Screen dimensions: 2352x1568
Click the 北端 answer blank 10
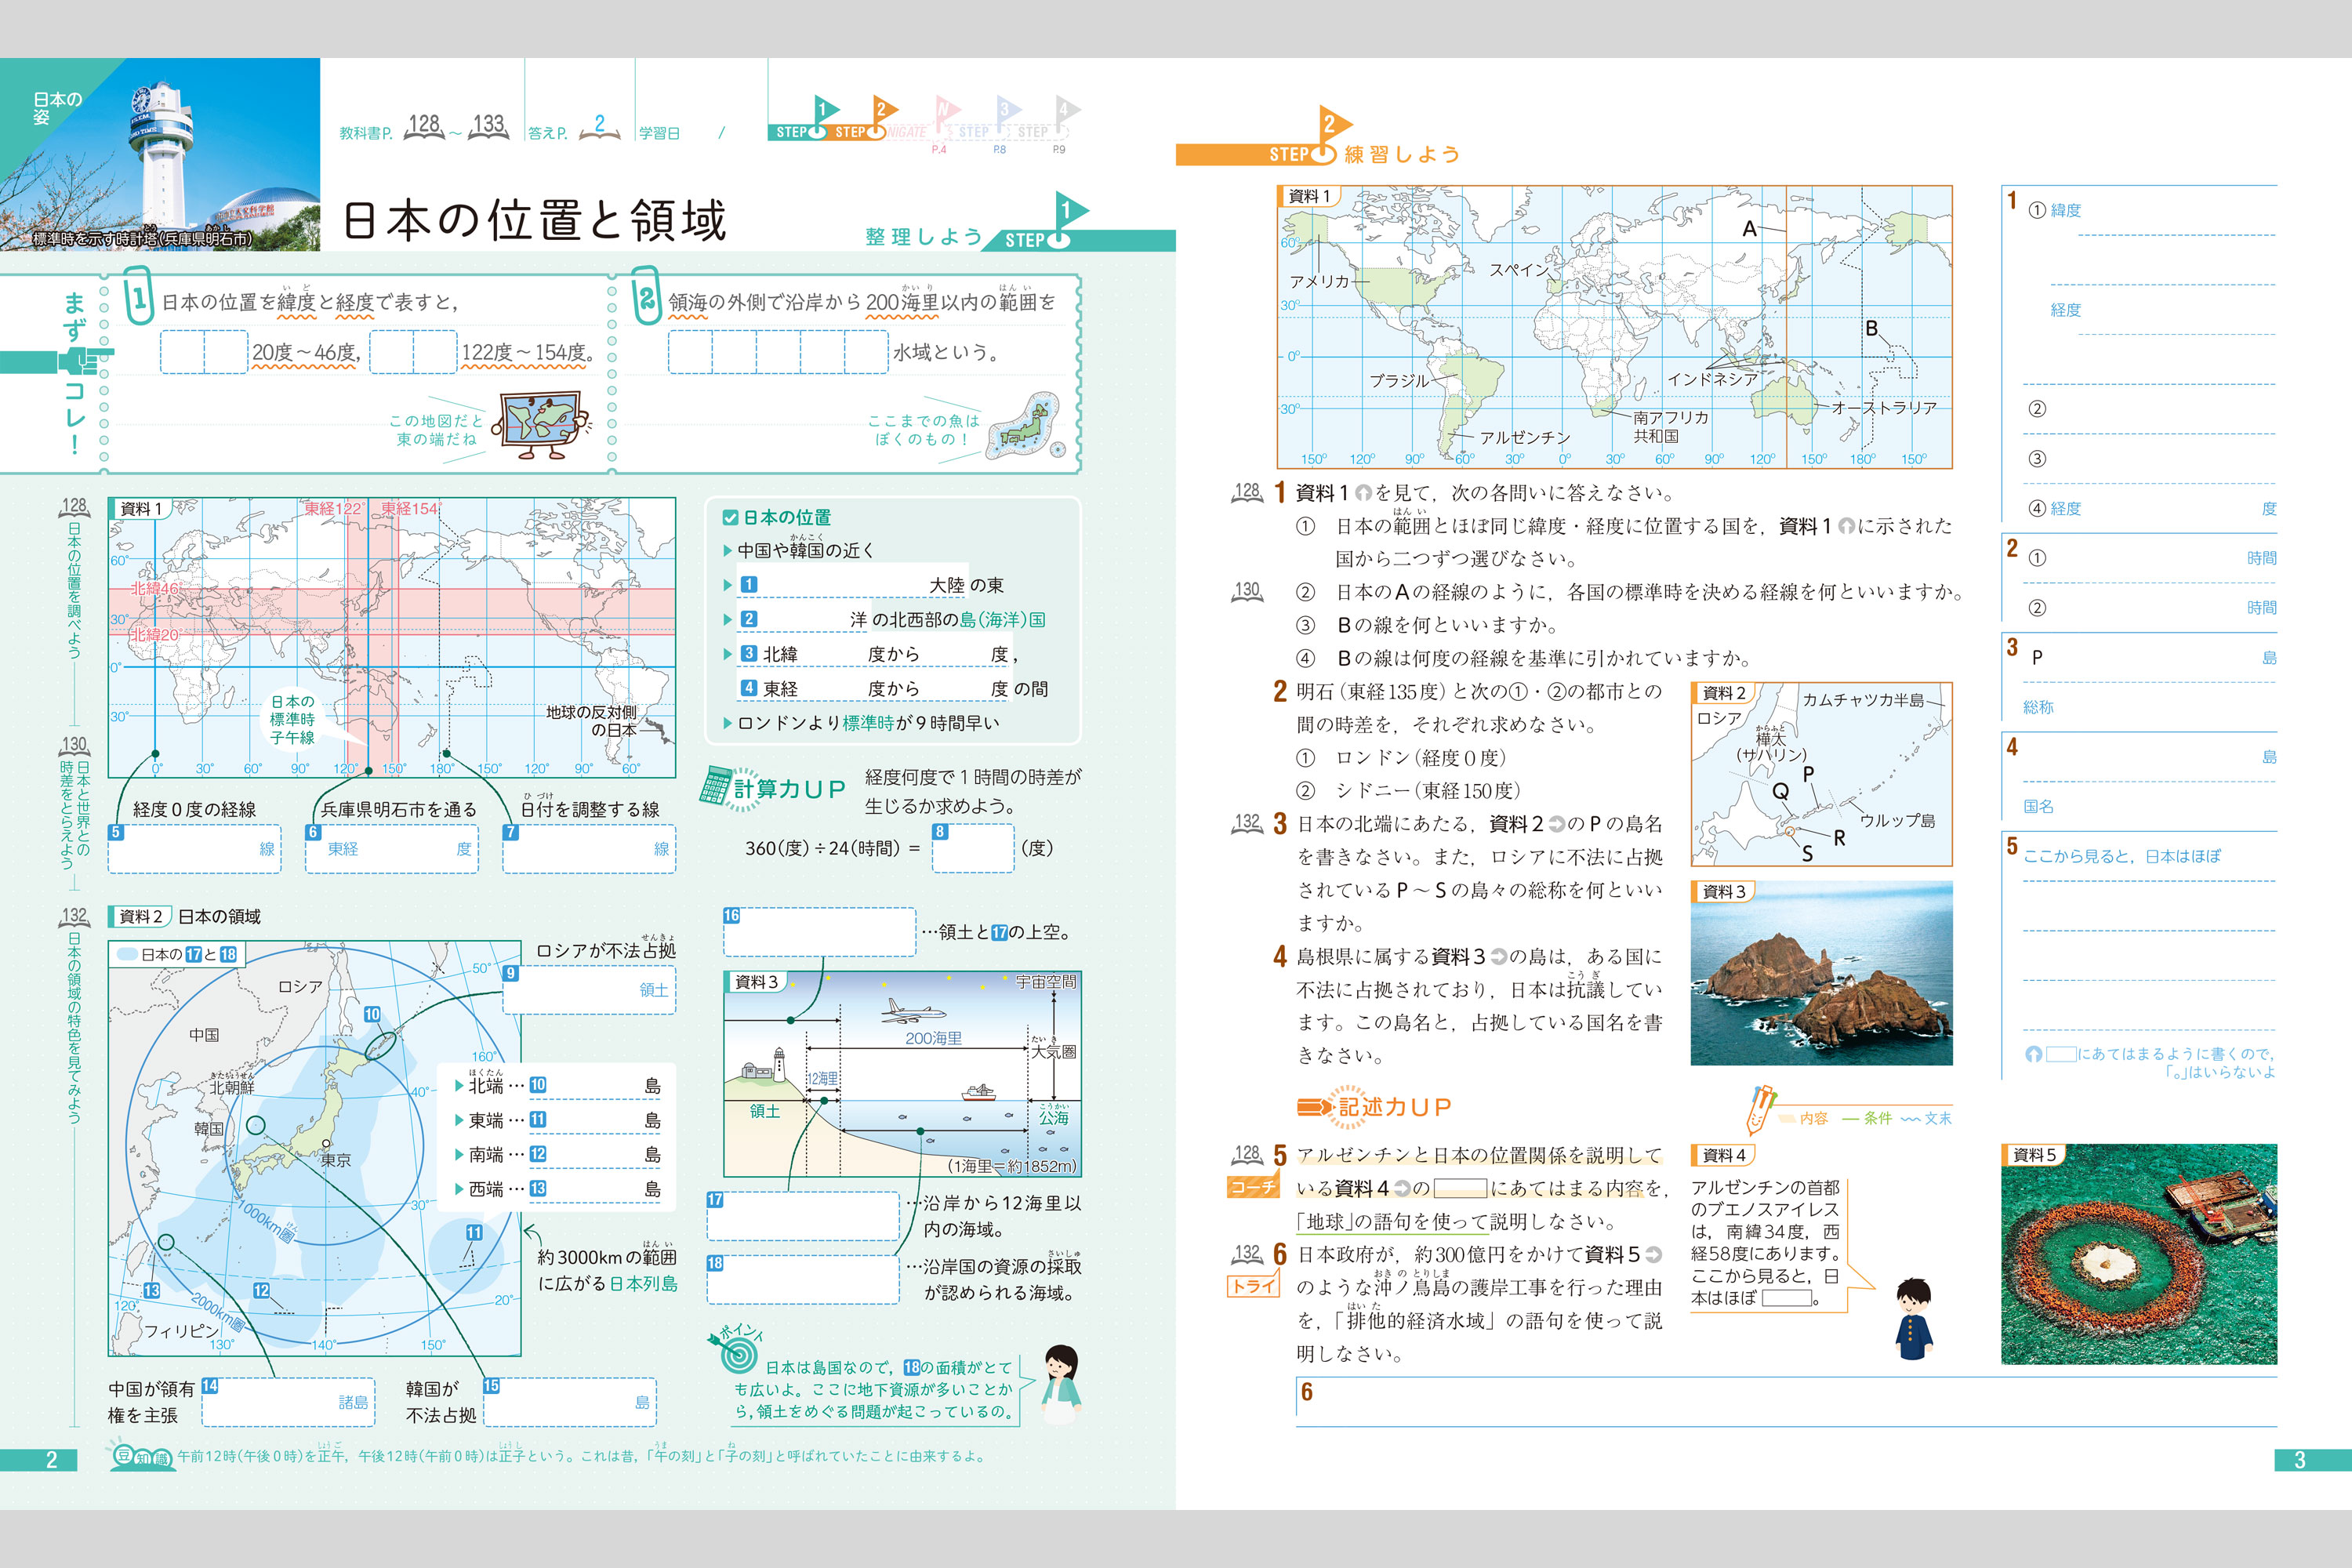click(595, 1085)
